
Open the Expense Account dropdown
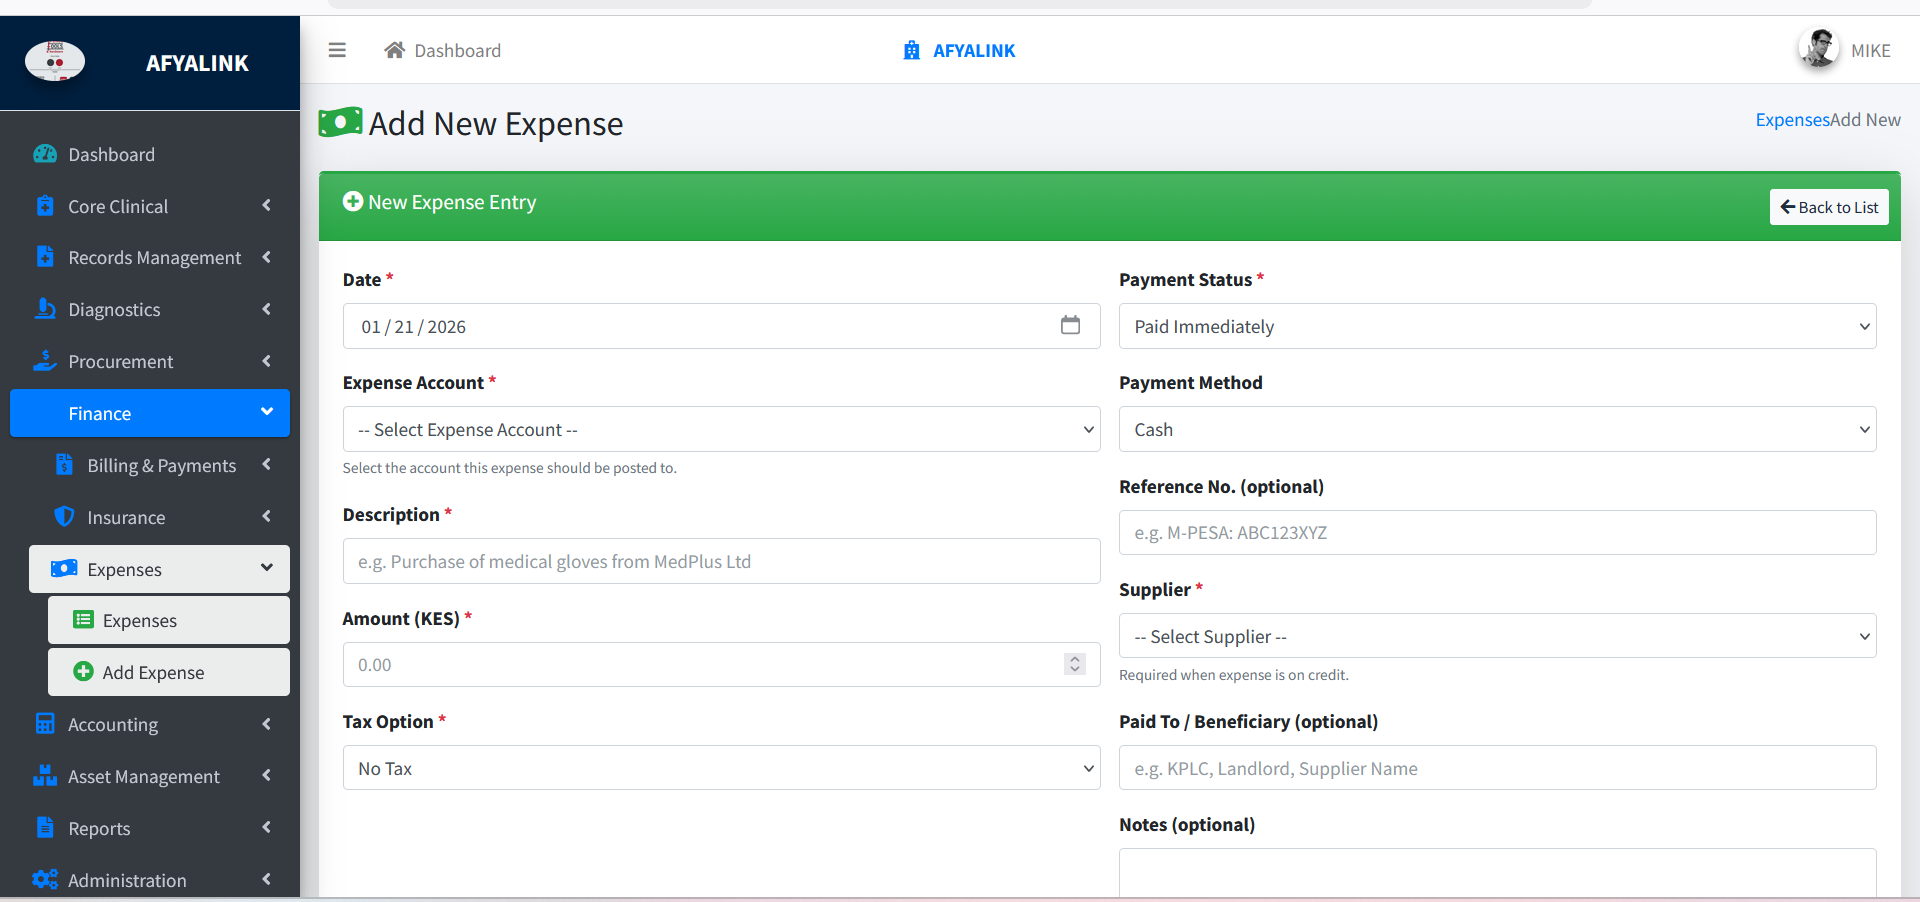click(x=721, y=429)
